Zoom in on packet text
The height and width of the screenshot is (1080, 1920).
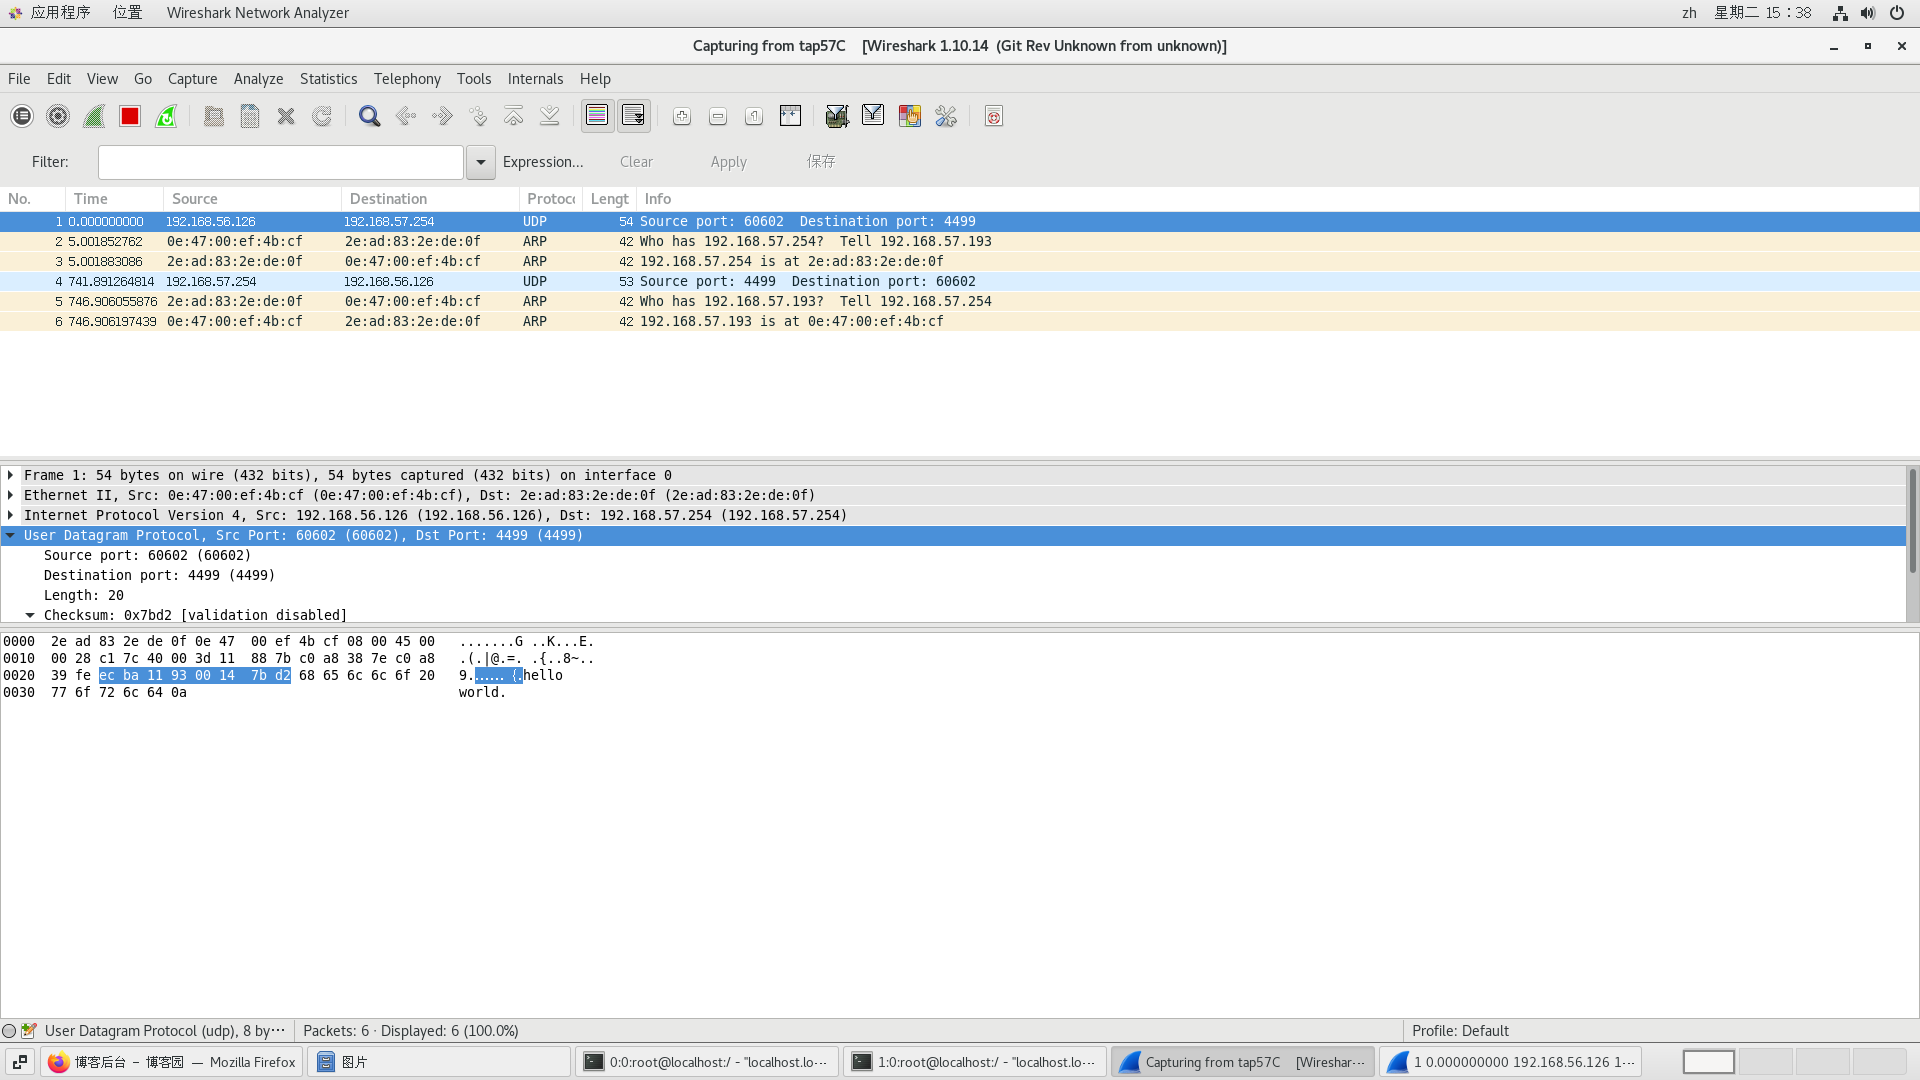pos(682,116)
